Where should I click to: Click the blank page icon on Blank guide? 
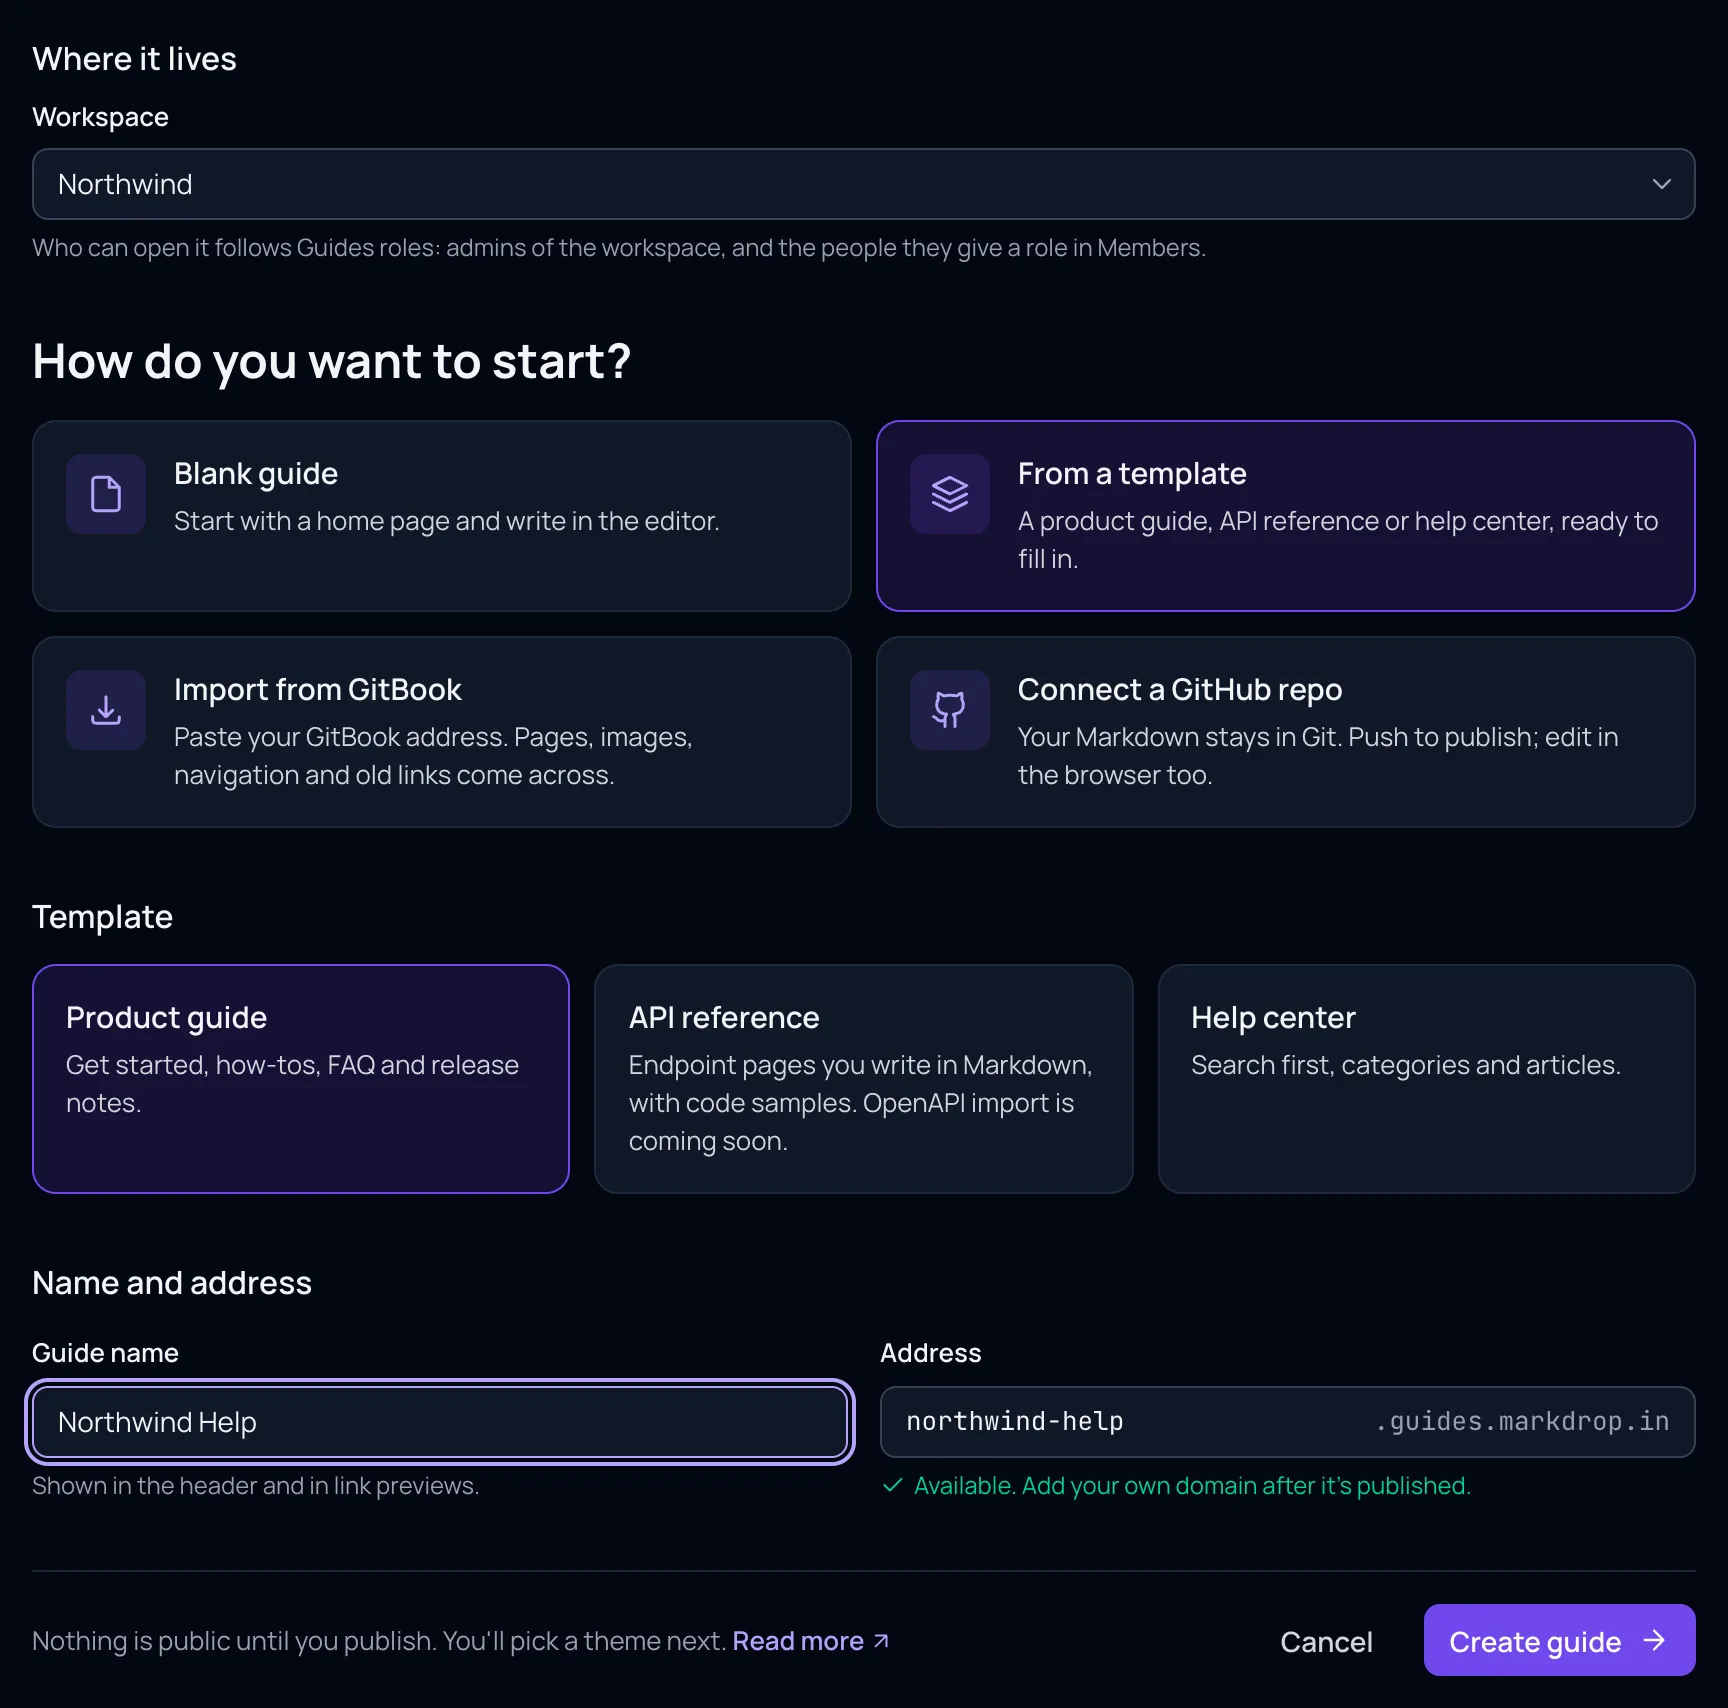(x=106, y=494)
